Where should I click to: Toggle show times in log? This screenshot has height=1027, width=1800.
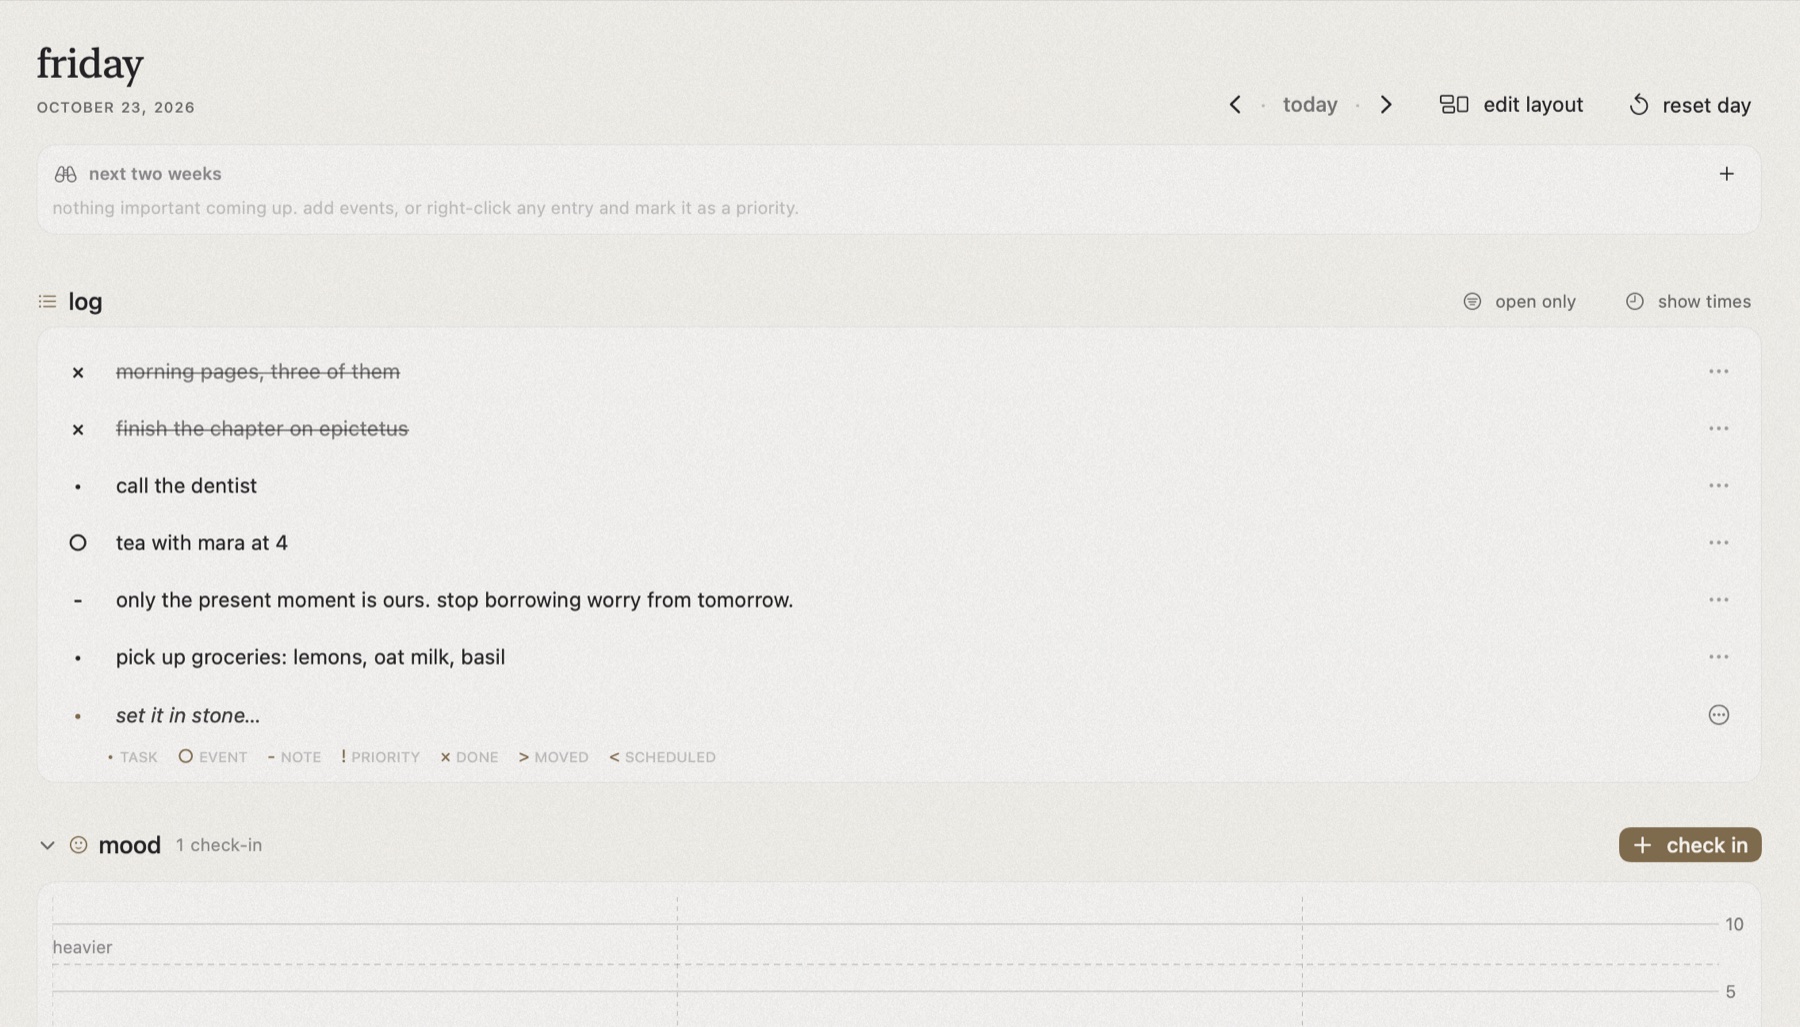[x=1688, y=301]
